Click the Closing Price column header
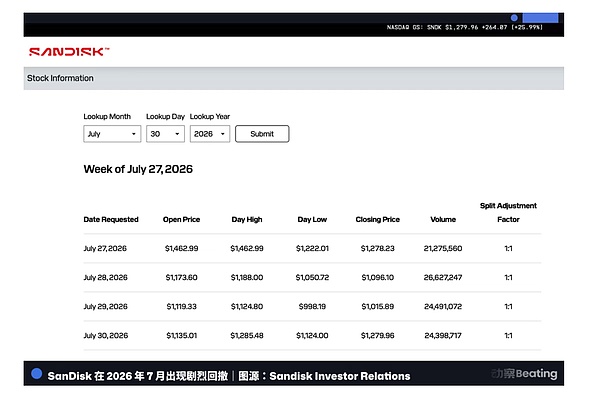Screen dimensions: 600x406 click(378, 219)
